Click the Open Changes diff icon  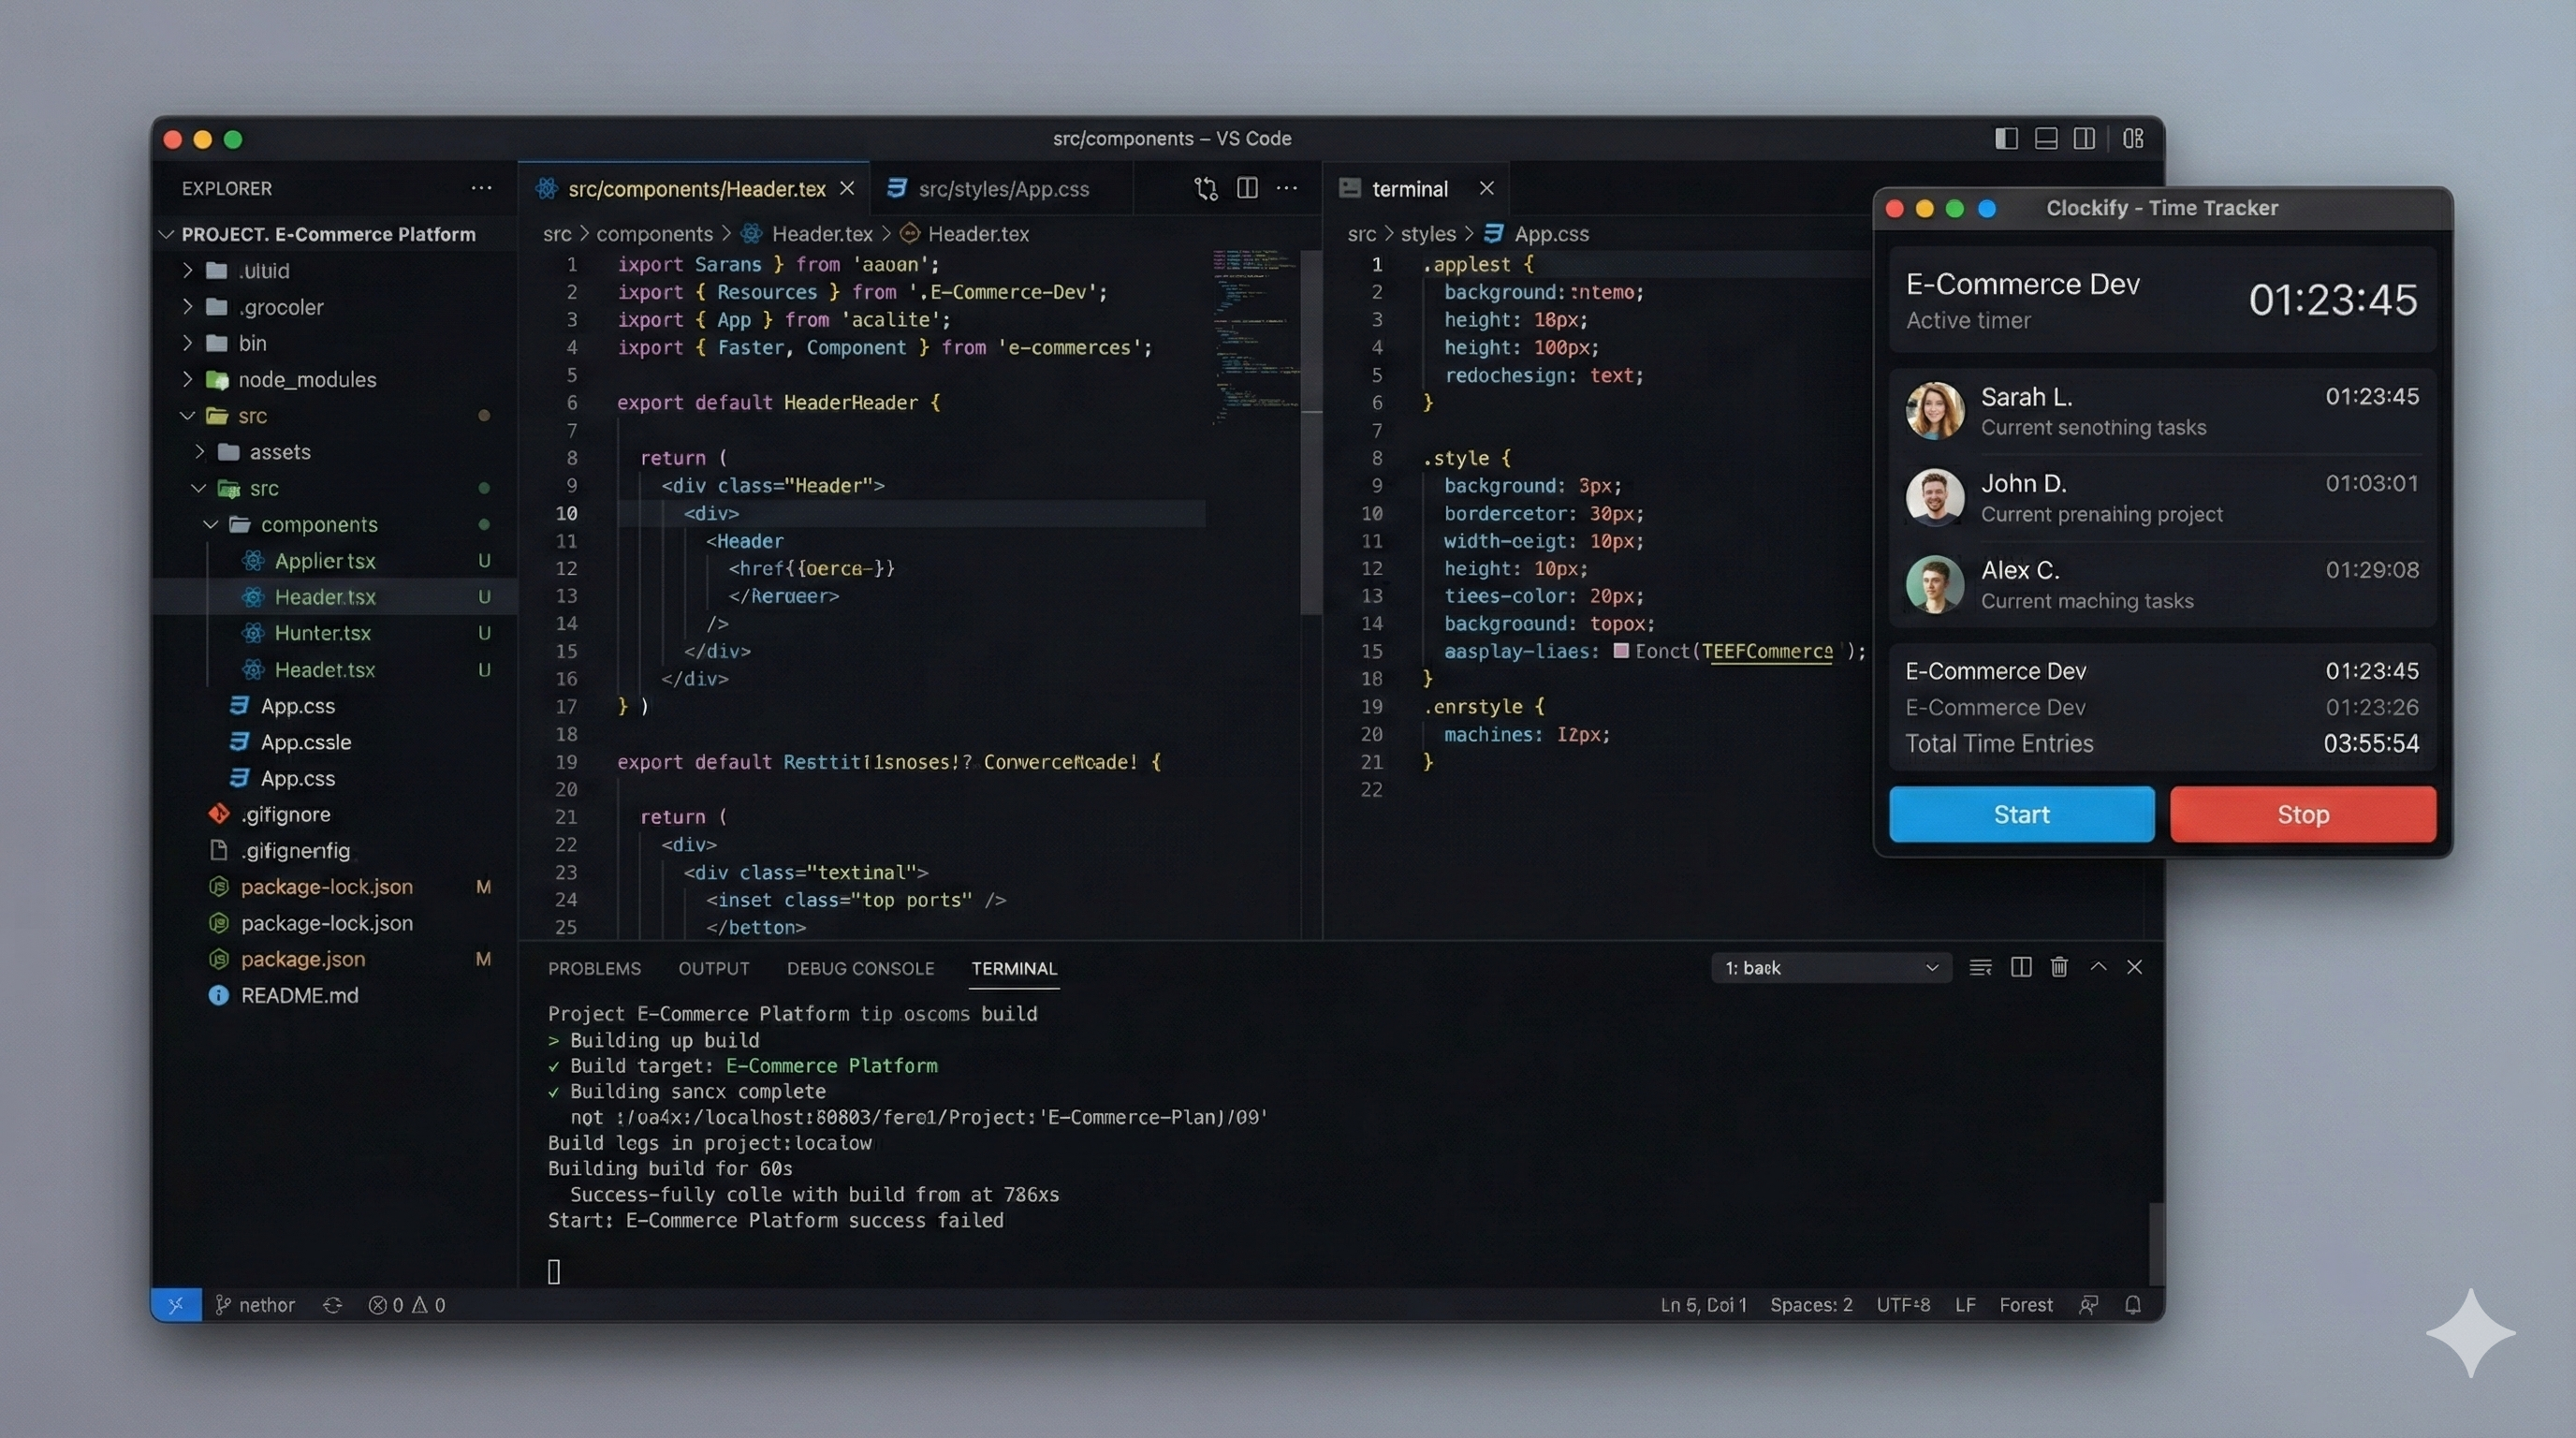pyautogui.click(x=1204, y=188)
